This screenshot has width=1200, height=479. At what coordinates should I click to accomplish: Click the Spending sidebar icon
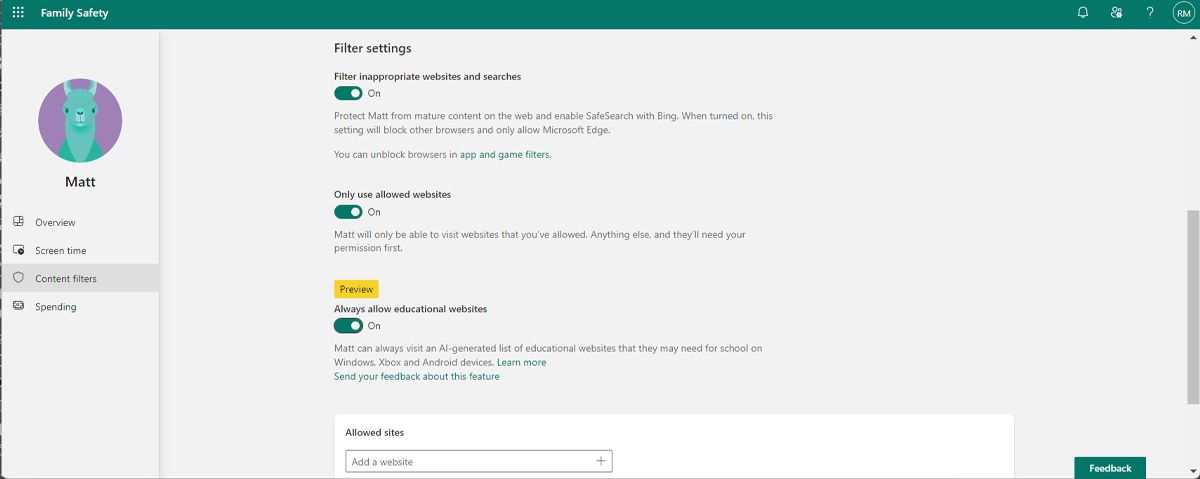point(18,306)
